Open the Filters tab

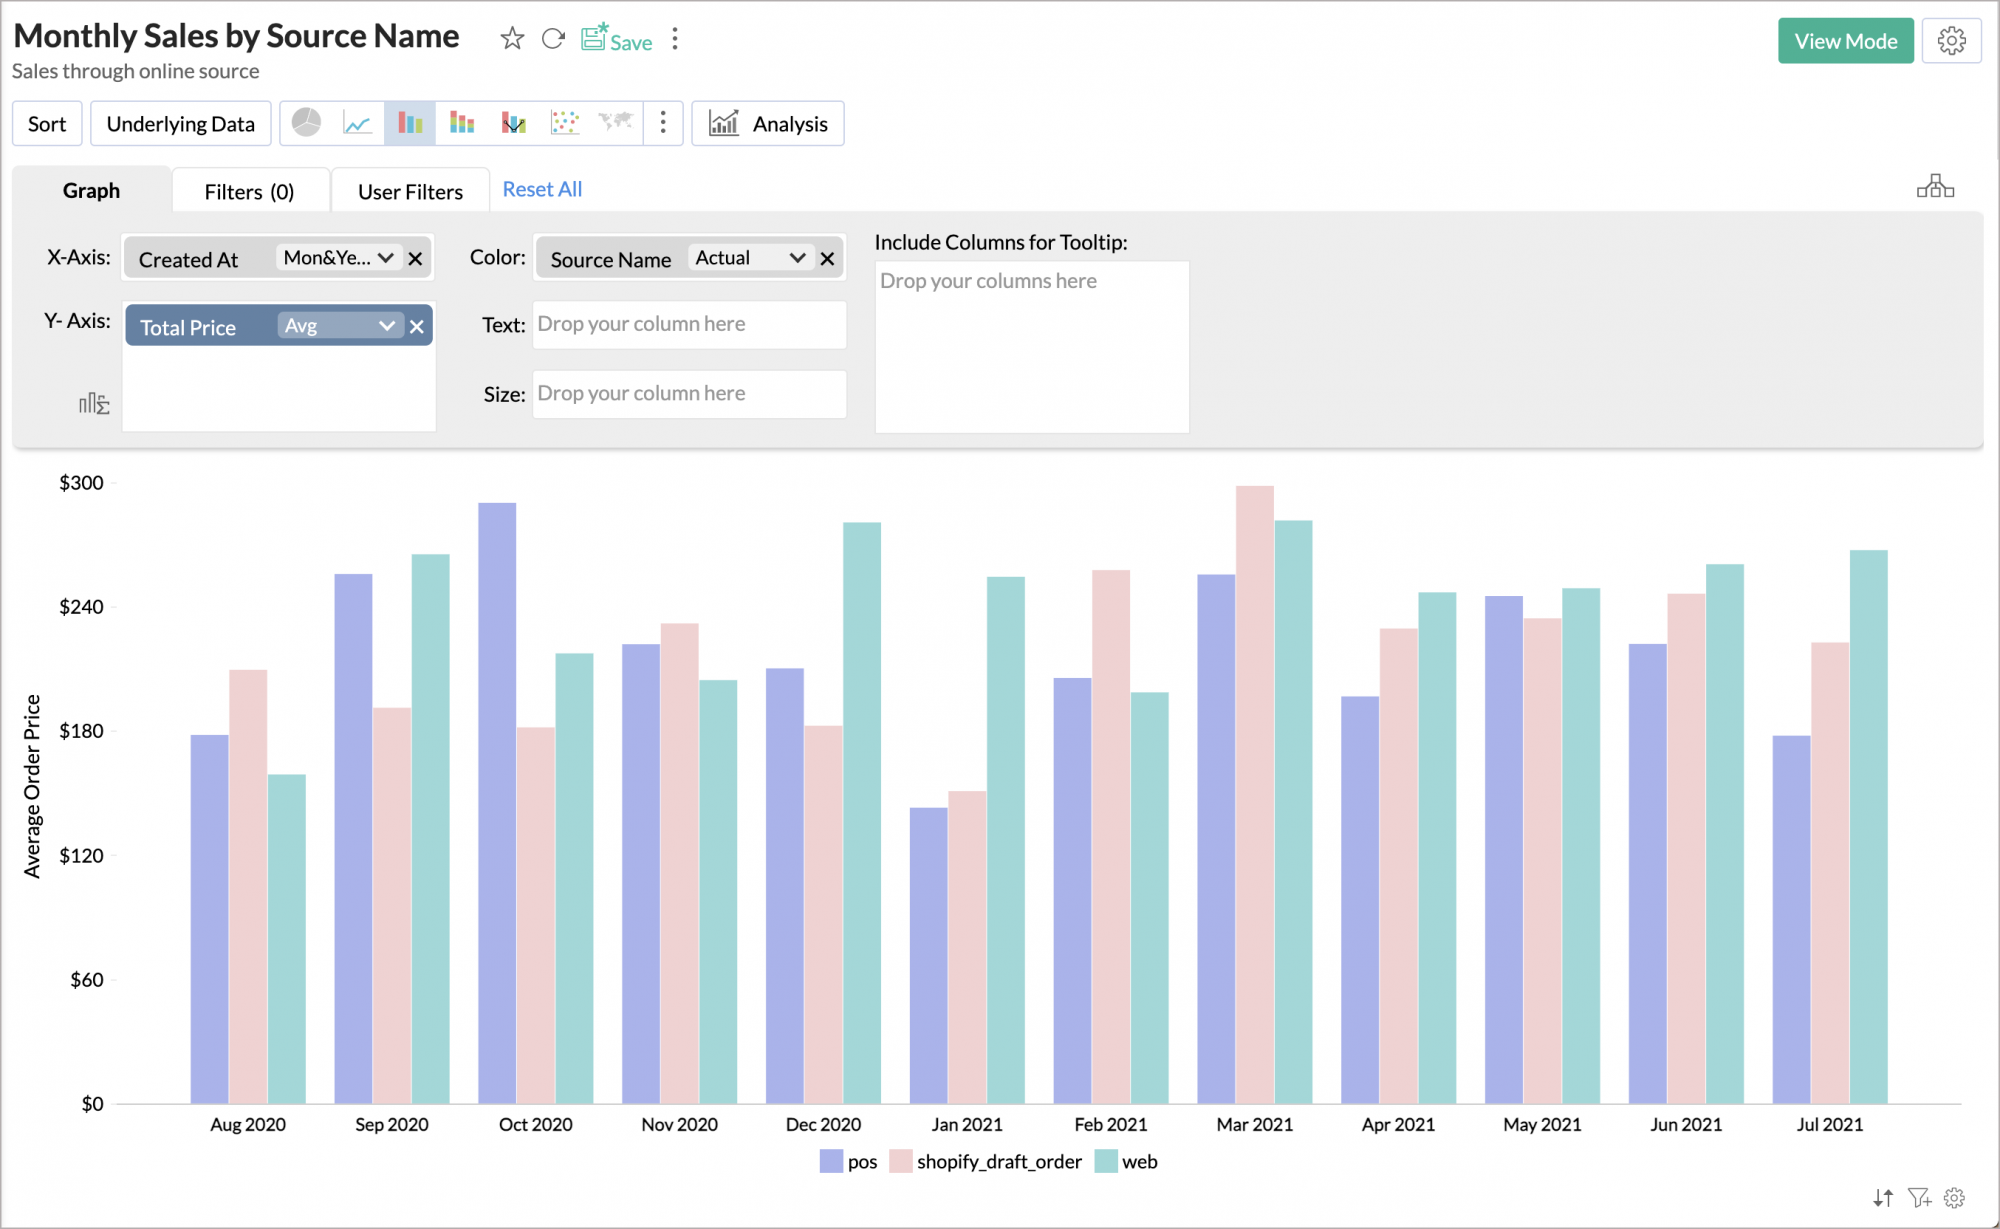[x=250, y=190]
